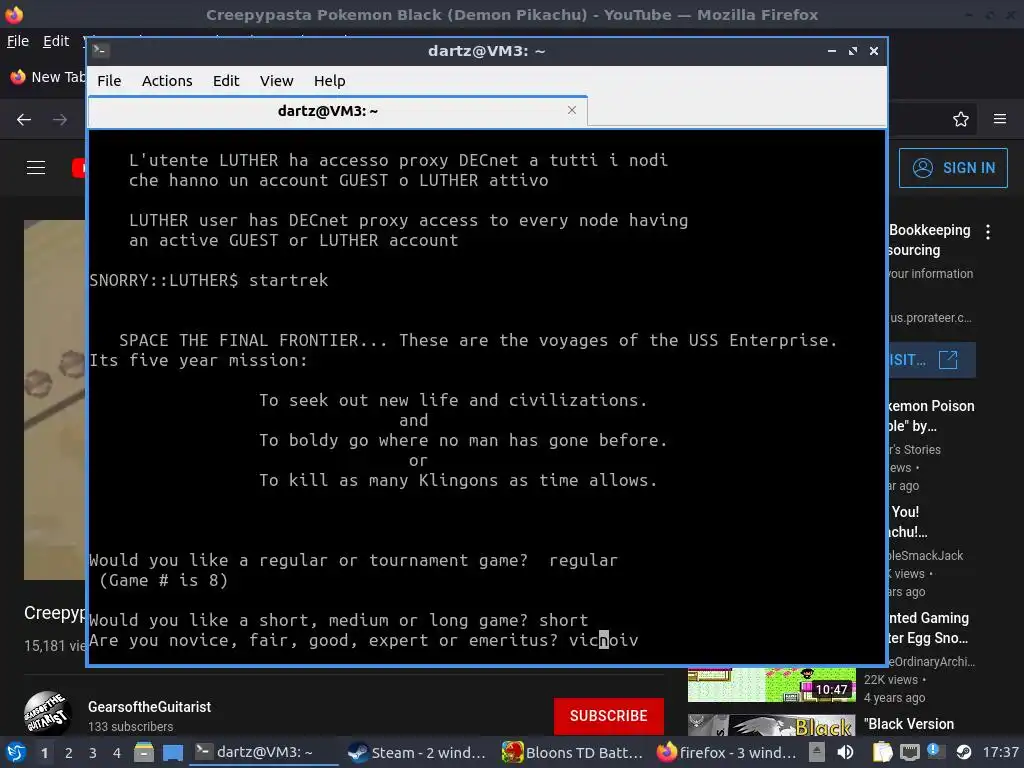
Task: Go back in the Firefox browser
Action: [x=24, y=120]
